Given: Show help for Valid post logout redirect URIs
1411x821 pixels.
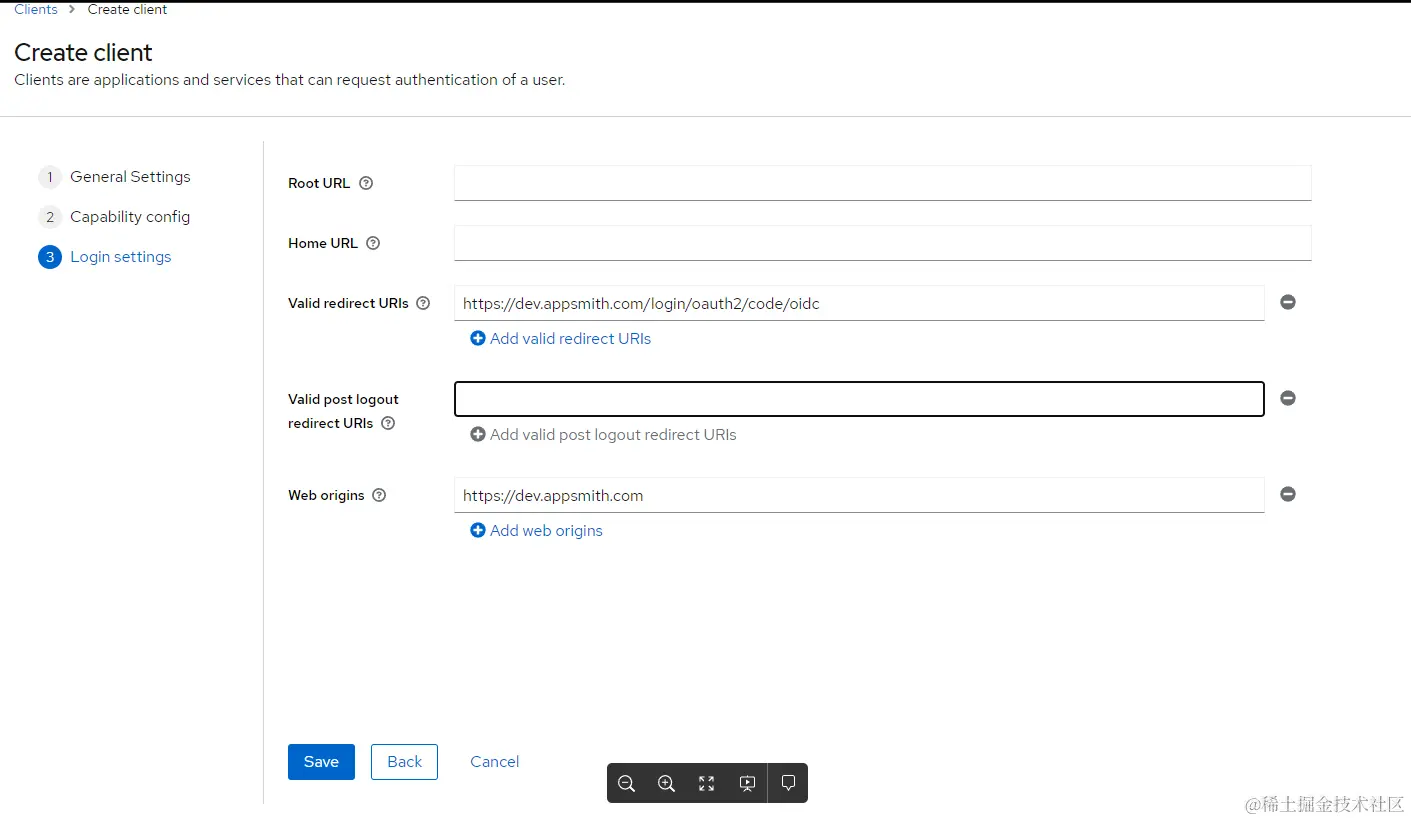Looking at the screenshot, I should 388,423.
